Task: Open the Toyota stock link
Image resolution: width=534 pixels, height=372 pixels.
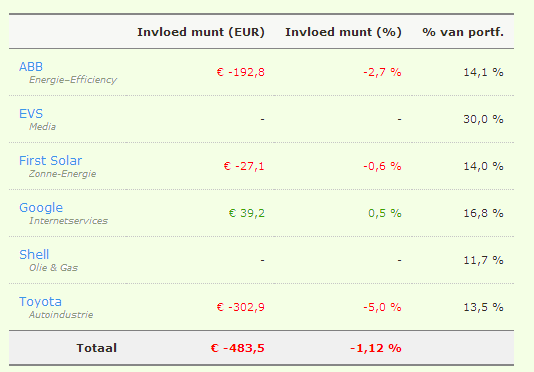Action: 40,302
